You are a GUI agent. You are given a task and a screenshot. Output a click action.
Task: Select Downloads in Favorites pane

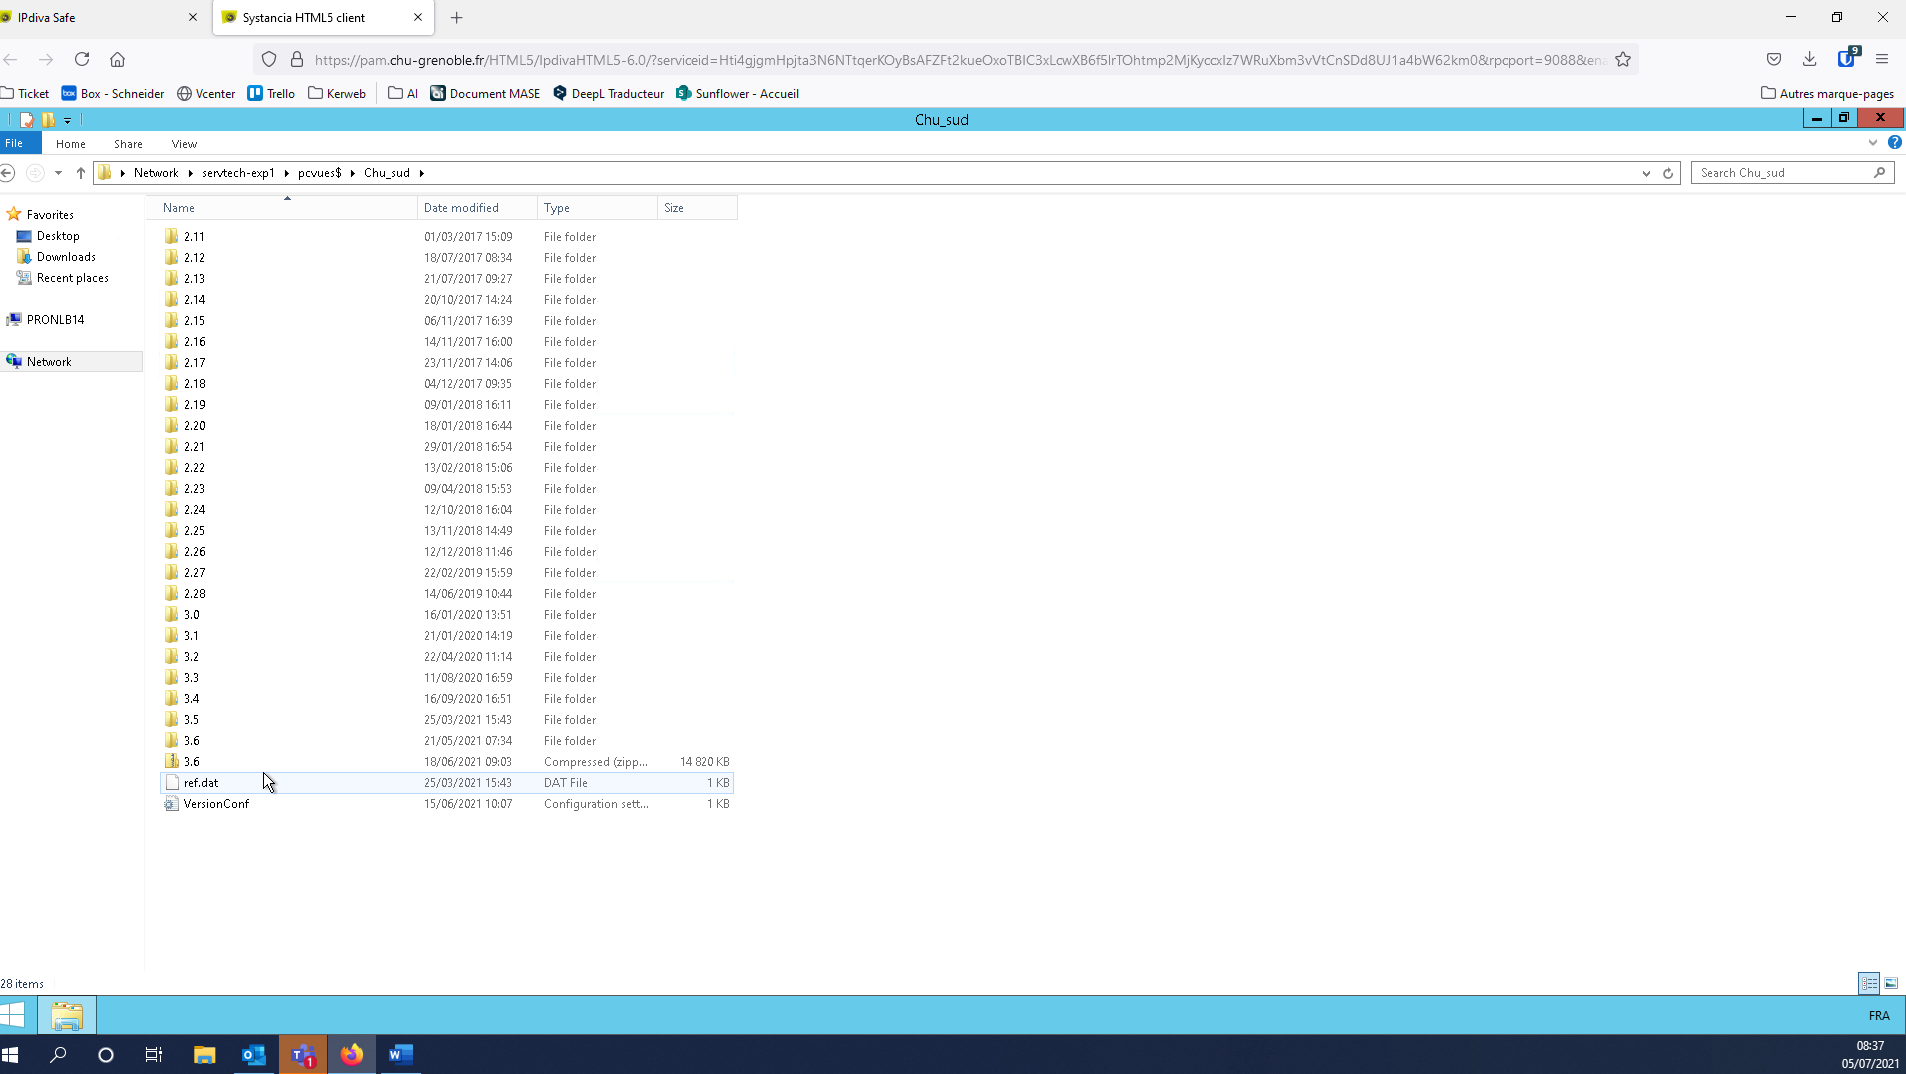66,257
